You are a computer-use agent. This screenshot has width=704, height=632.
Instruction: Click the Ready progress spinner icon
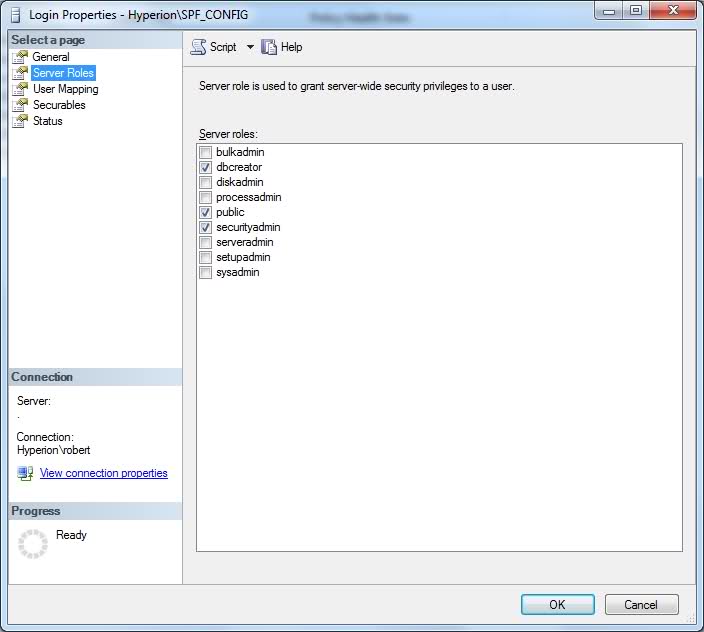pos(33,544)
